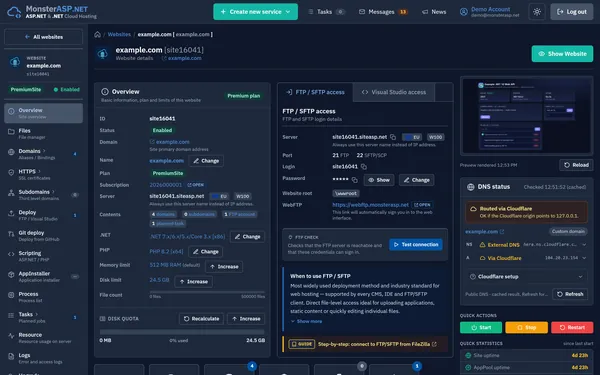600x375 pixels.
Task: Open the webftp.monsterasp.net link
Action: 370,205
